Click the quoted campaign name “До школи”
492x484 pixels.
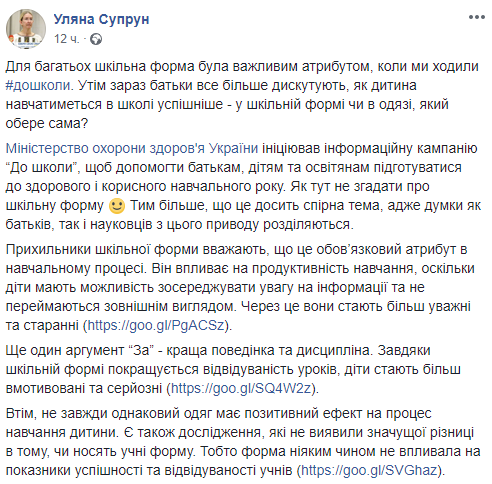click(43, 167)
